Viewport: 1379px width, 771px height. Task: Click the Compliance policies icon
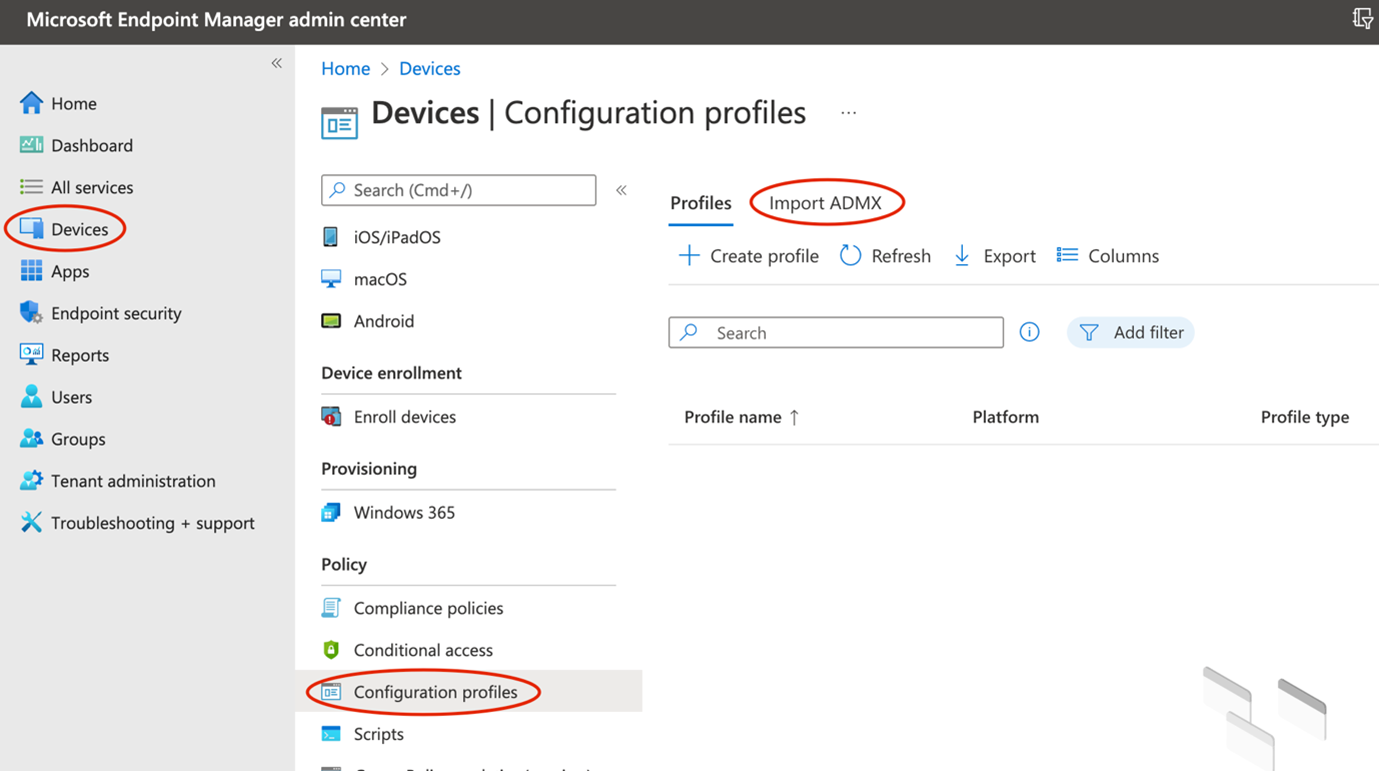coord(331,608)
